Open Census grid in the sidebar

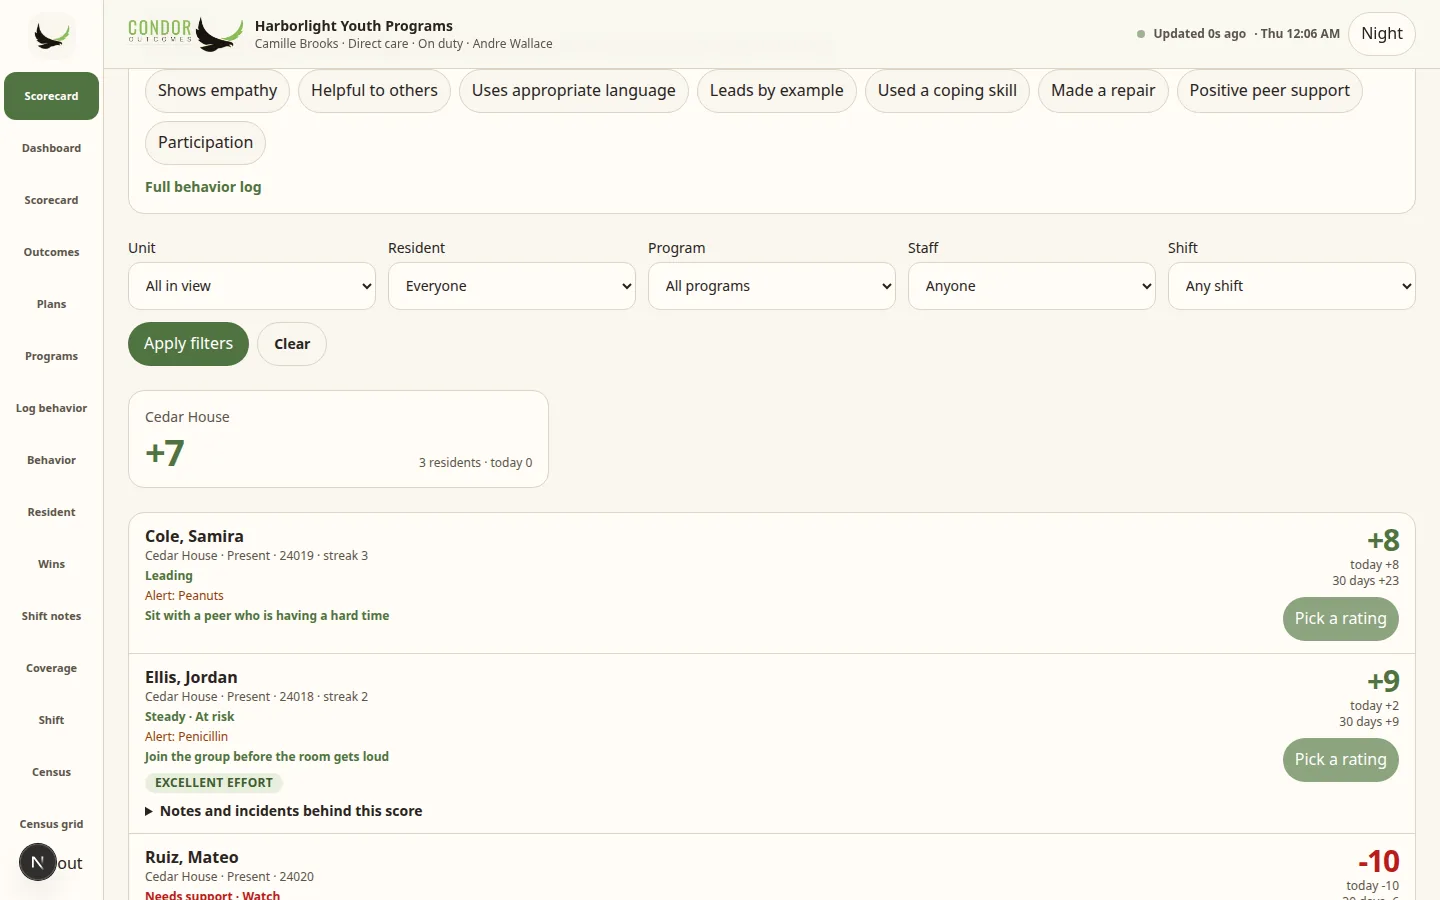51,824
